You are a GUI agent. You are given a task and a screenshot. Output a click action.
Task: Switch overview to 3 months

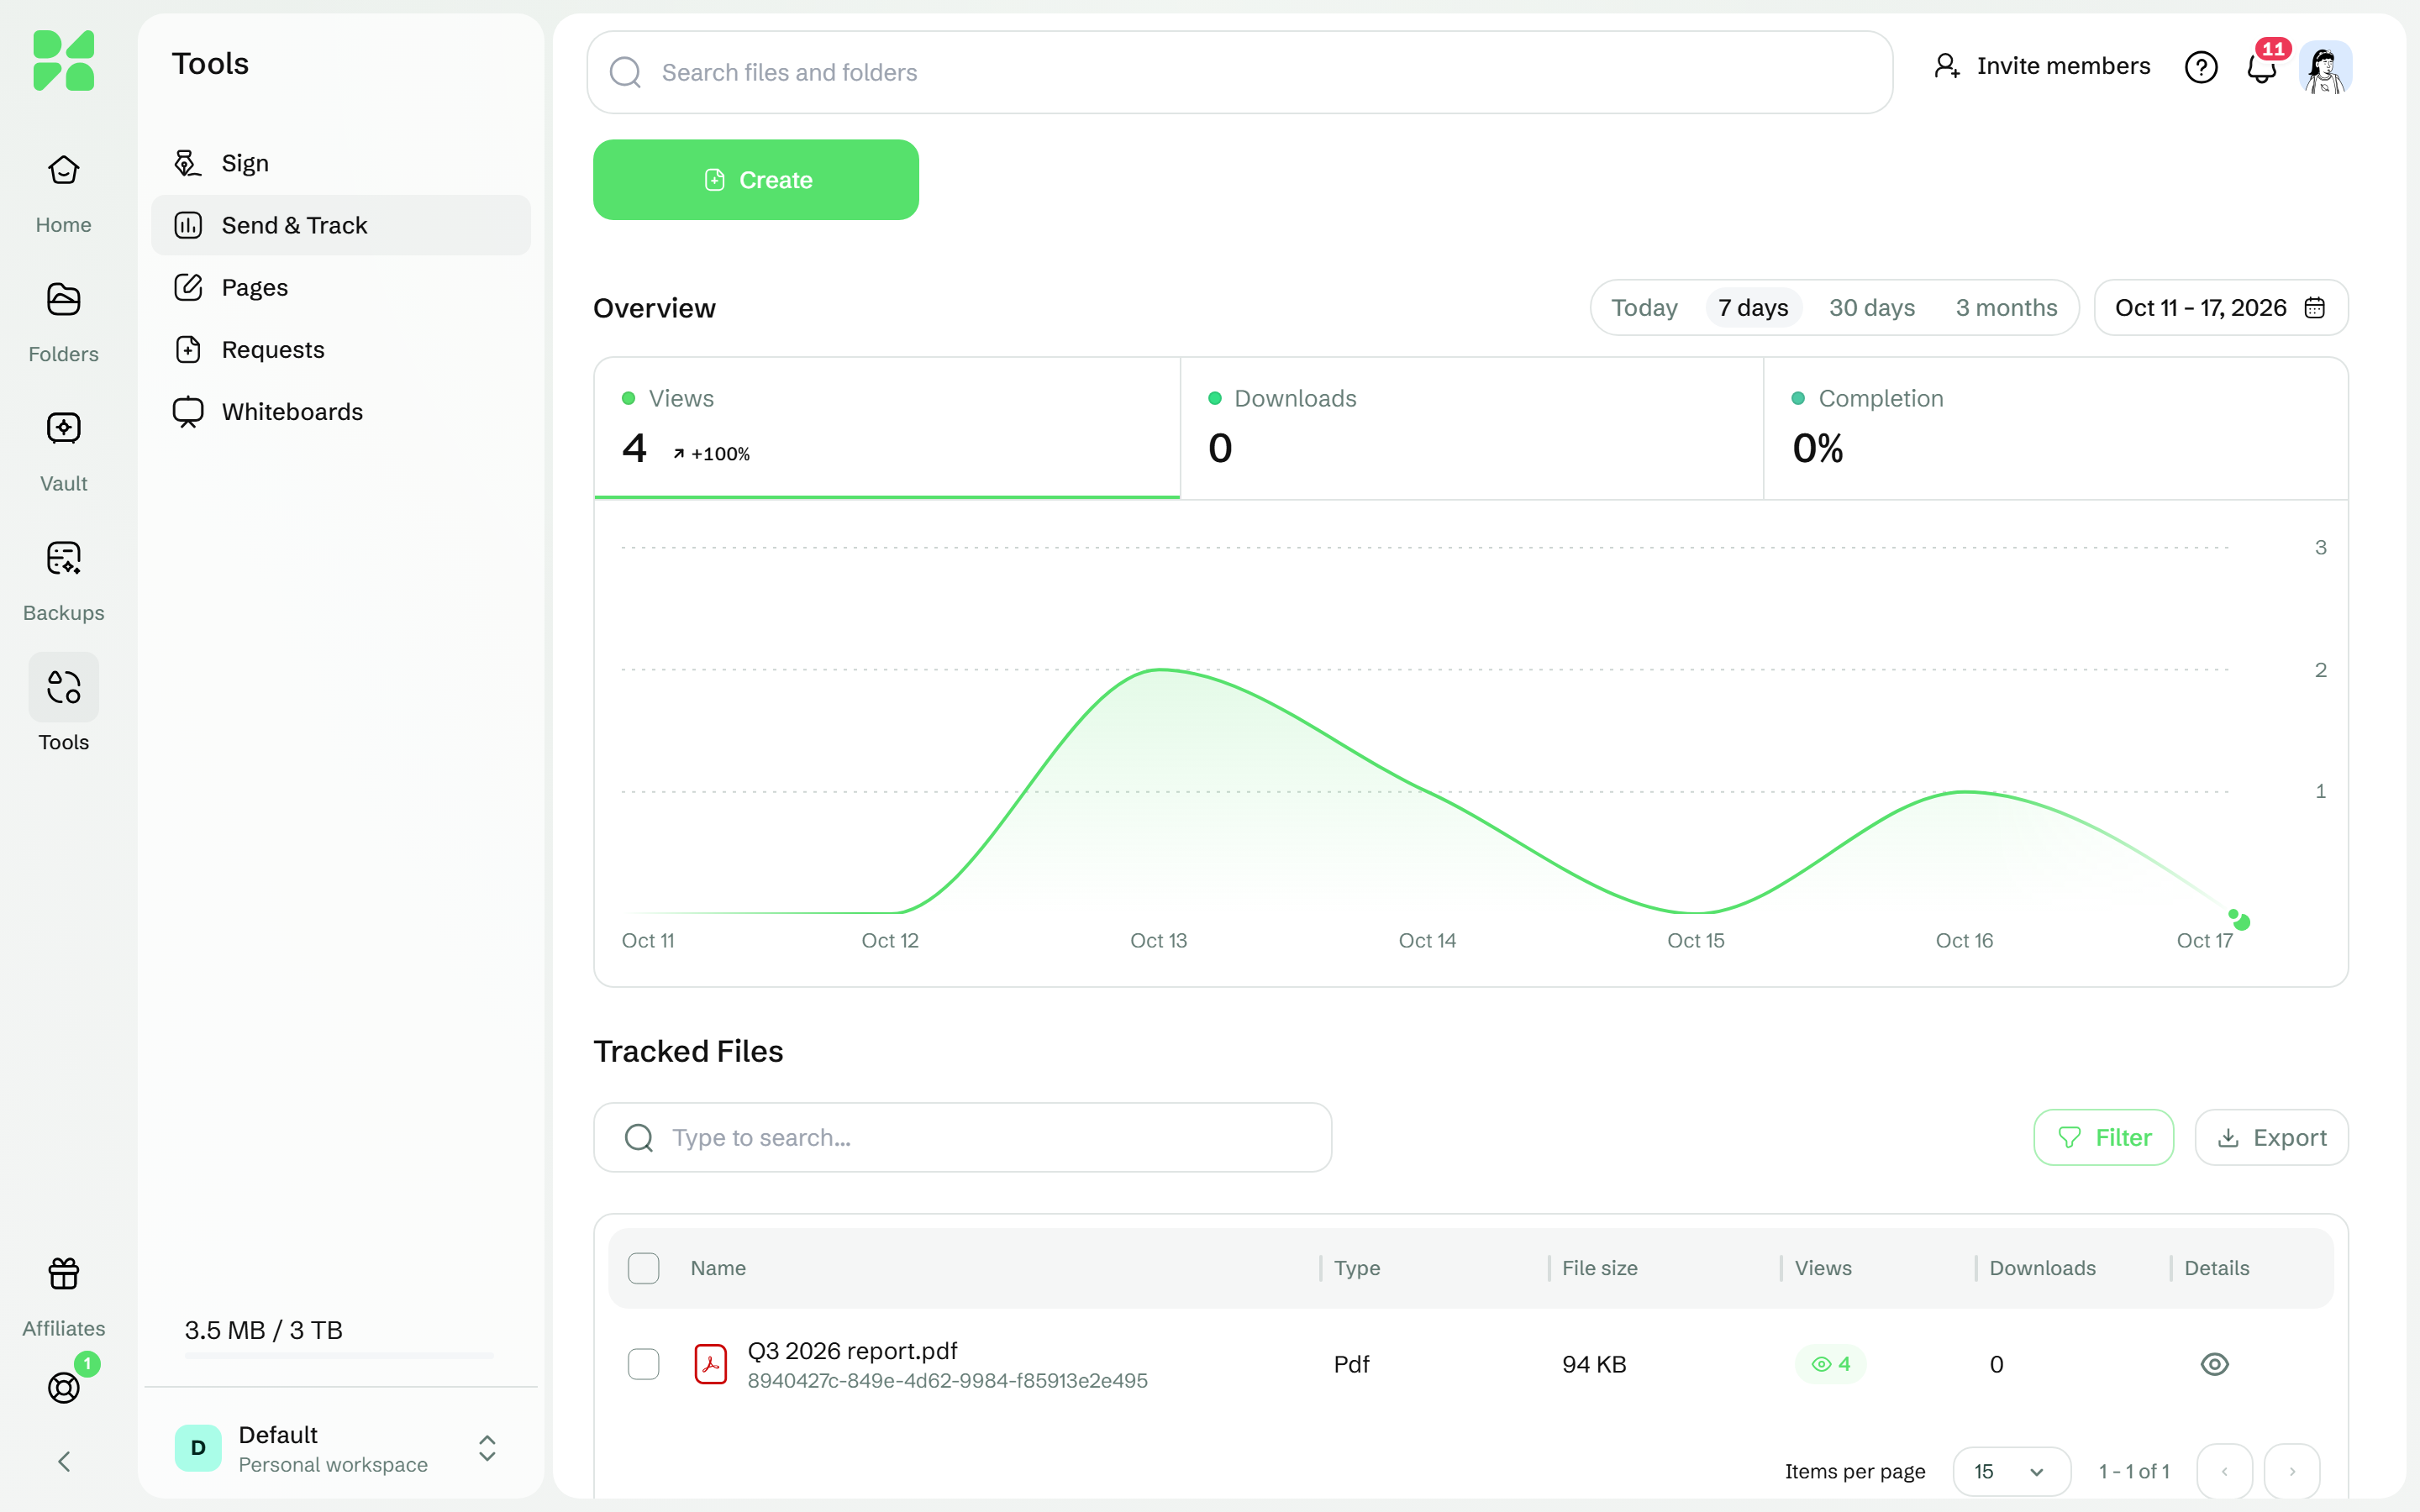2006,307
